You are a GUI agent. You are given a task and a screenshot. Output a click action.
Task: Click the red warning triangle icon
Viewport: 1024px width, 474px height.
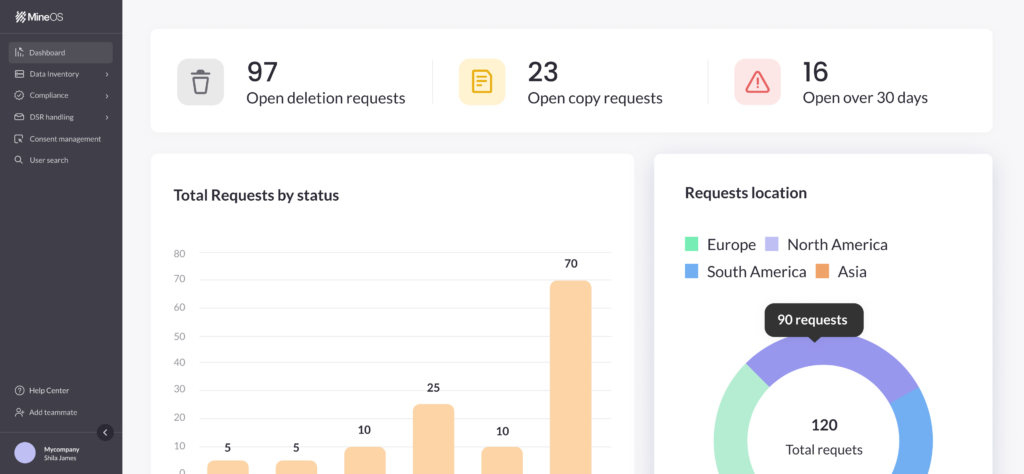click(757, 82)
